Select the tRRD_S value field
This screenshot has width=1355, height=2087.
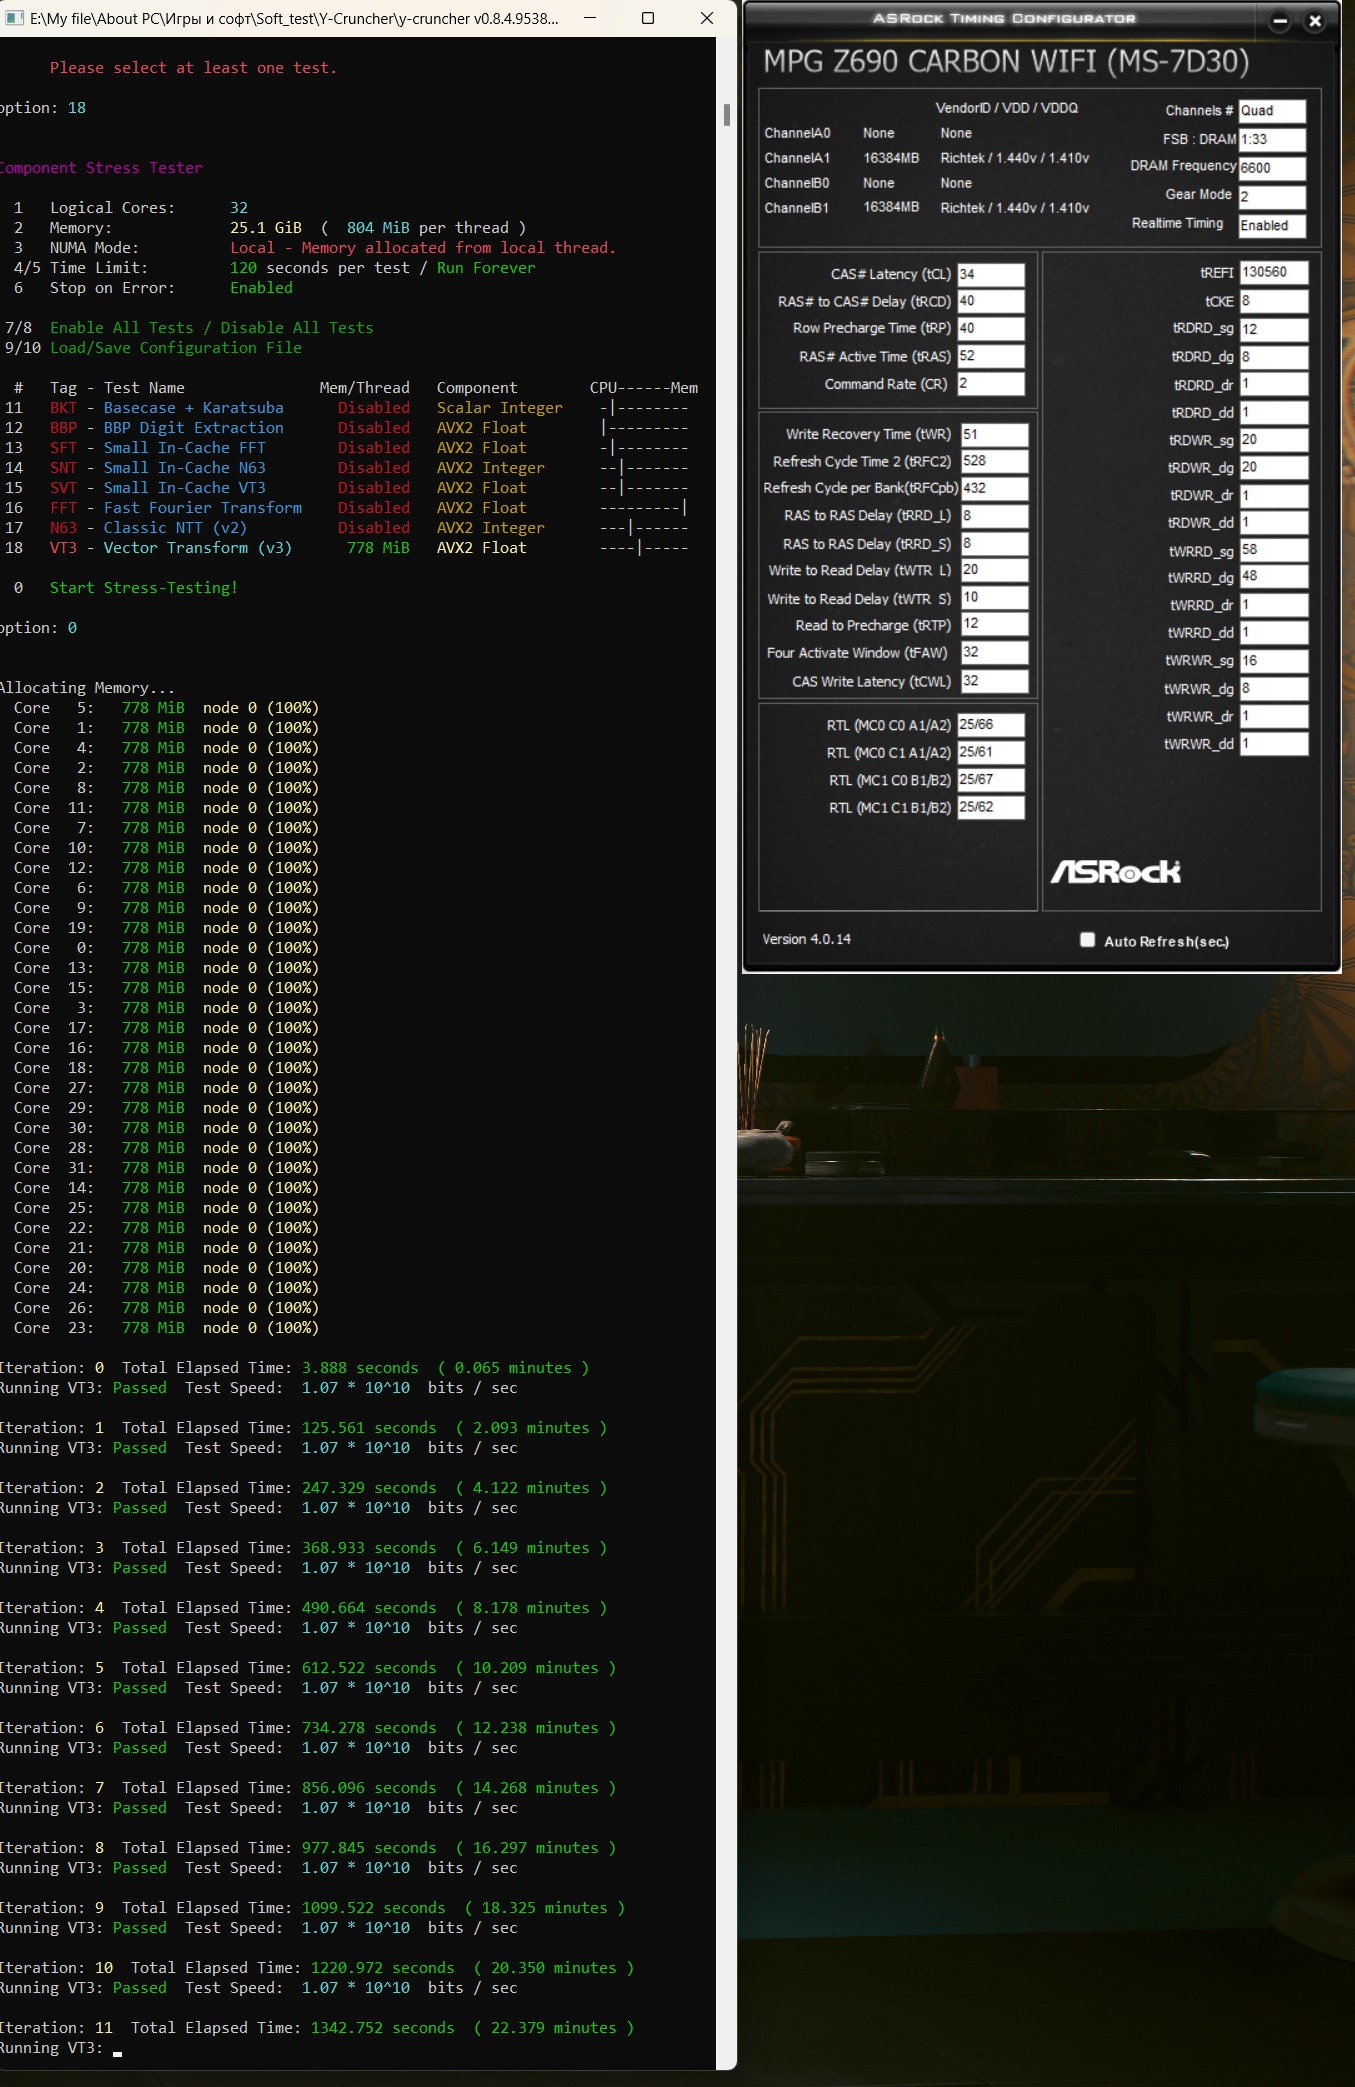coord(995,543)
